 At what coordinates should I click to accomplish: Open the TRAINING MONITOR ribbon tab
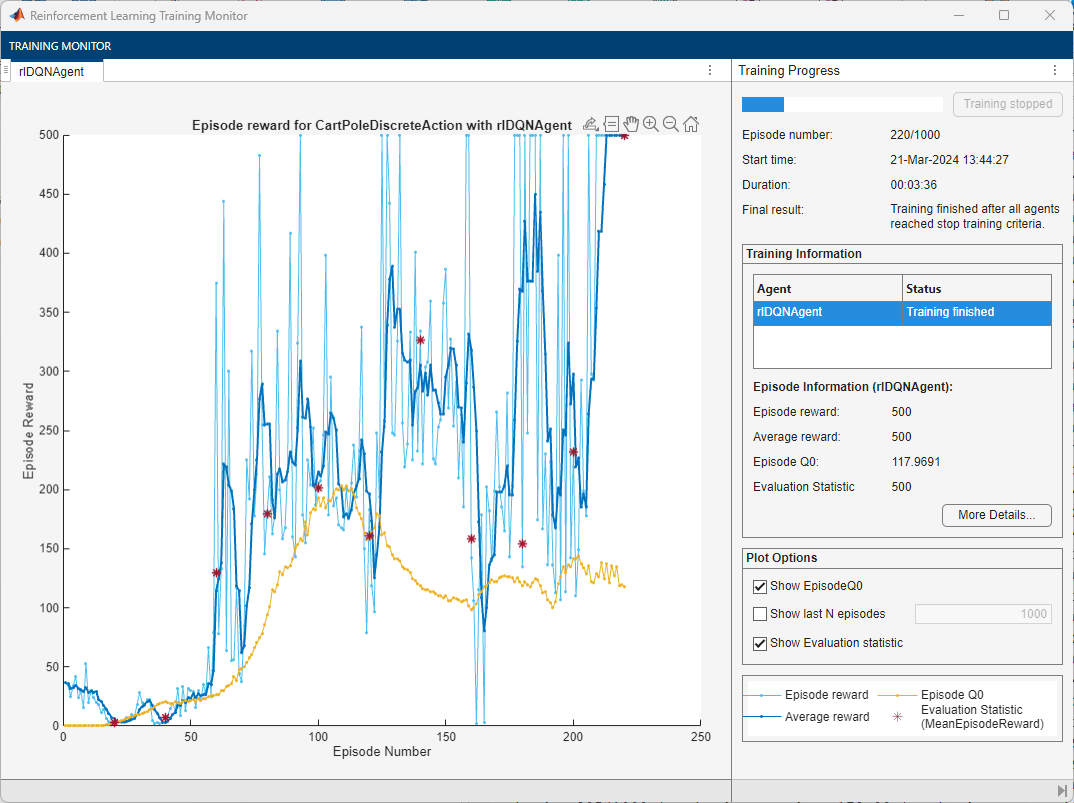click(60, 46)
